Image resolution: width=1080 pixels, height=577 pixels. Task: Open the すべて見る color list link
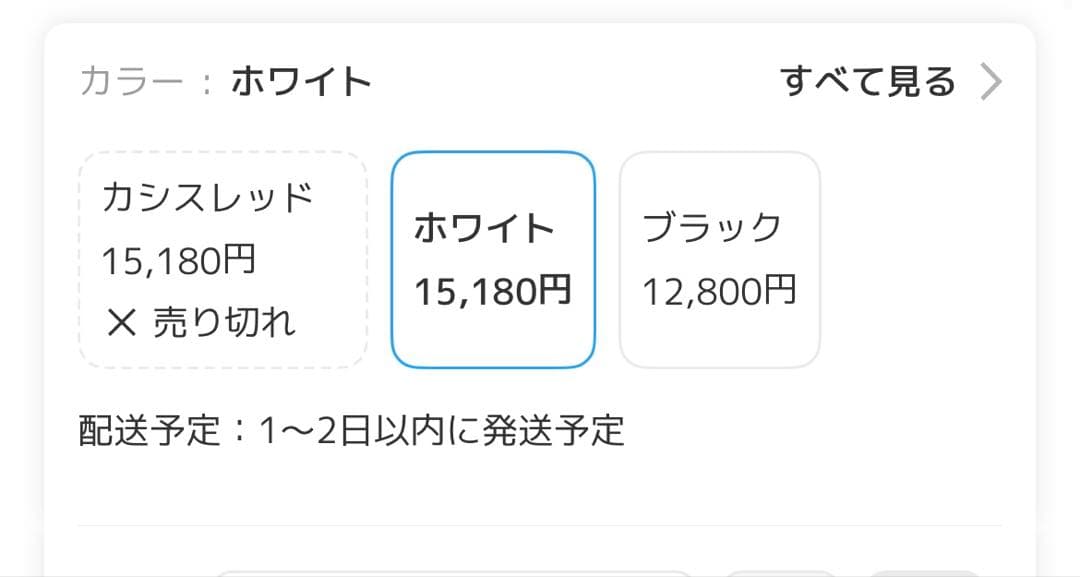tap(867, 82)
